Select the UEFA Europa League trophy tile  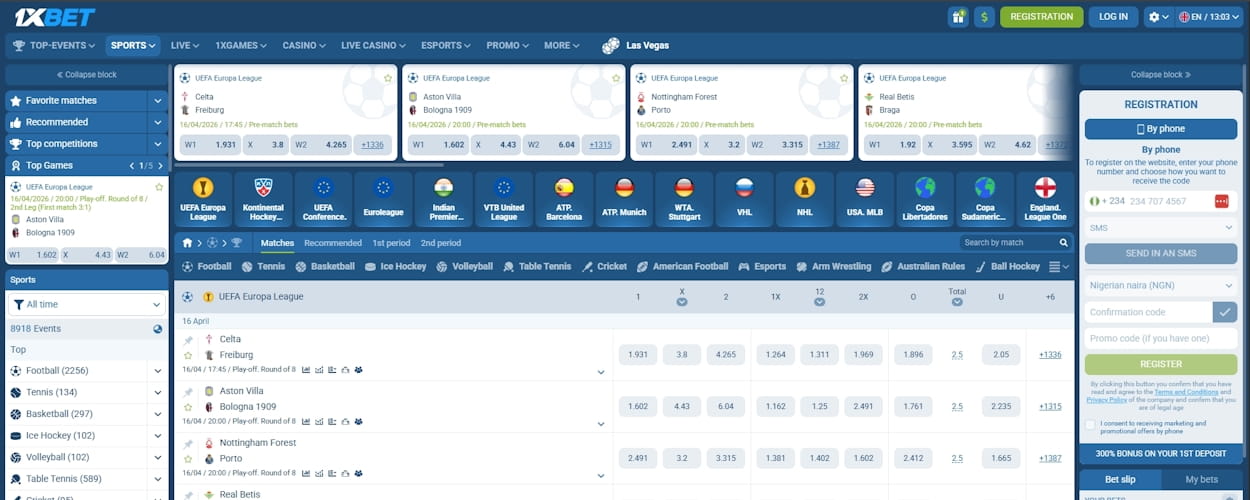click(203, 199)
